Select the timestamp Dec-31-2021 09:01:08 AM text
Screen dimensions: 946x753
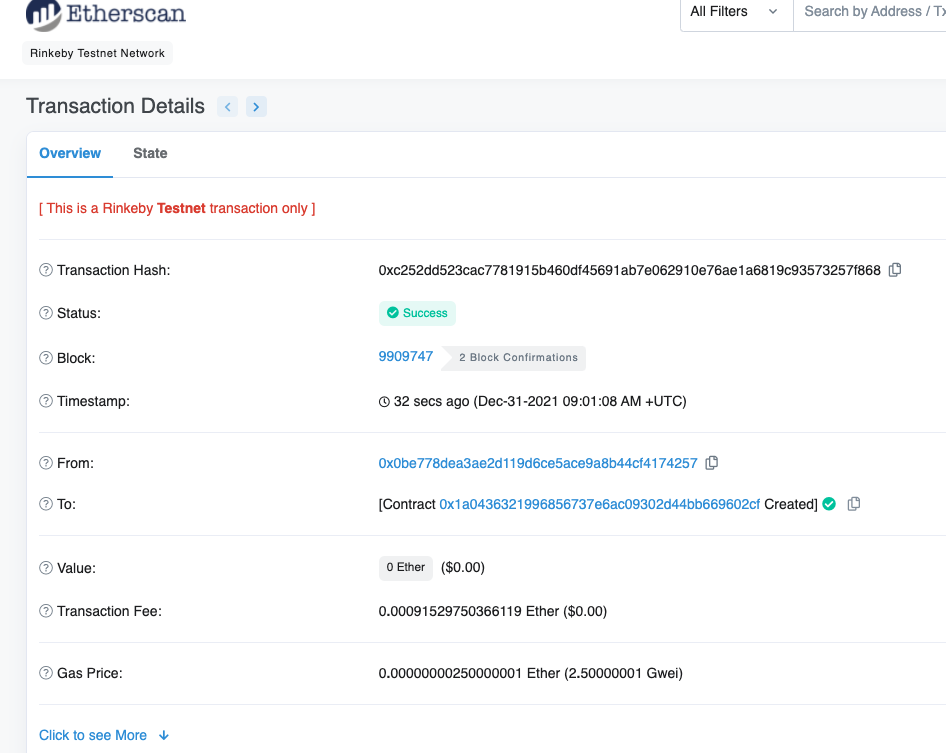click(x=559, y=401)
